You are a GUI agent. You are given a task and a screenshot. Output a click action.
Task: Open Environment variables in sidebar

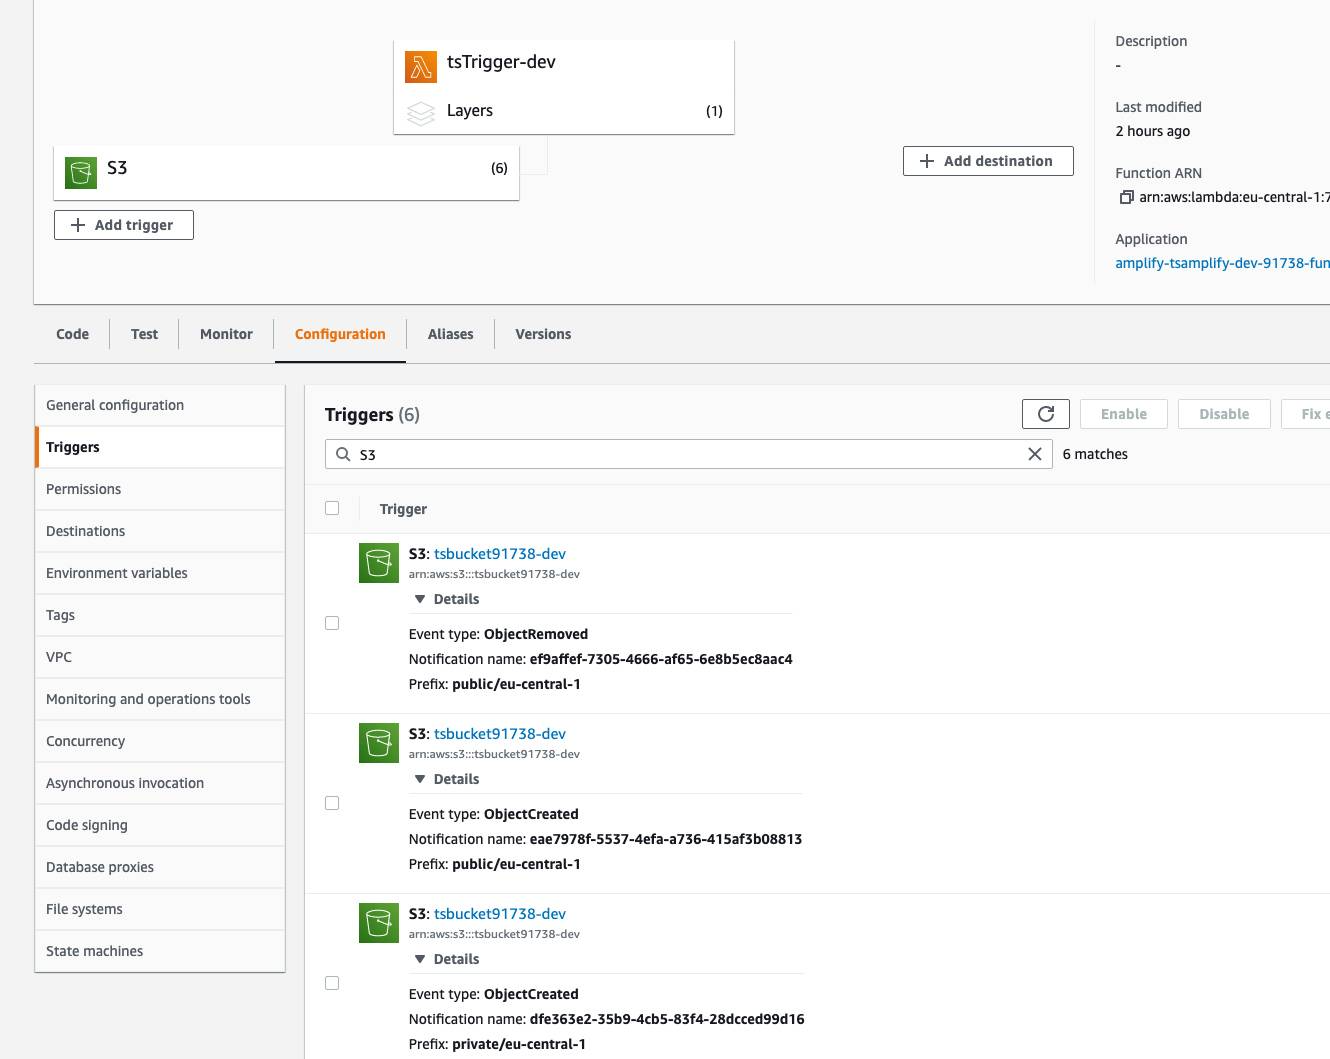point(160,573)
